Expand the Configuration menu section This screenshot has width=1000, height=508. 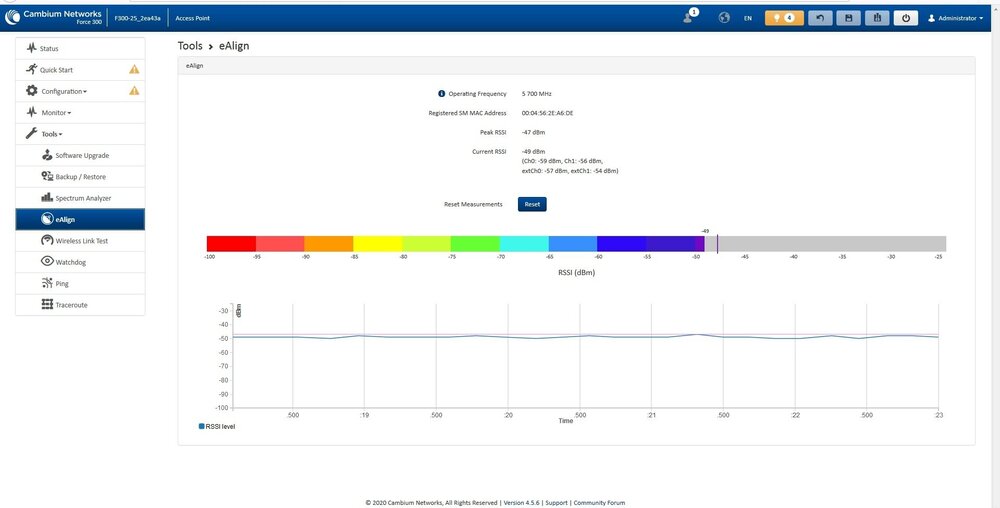pos(64,91)
